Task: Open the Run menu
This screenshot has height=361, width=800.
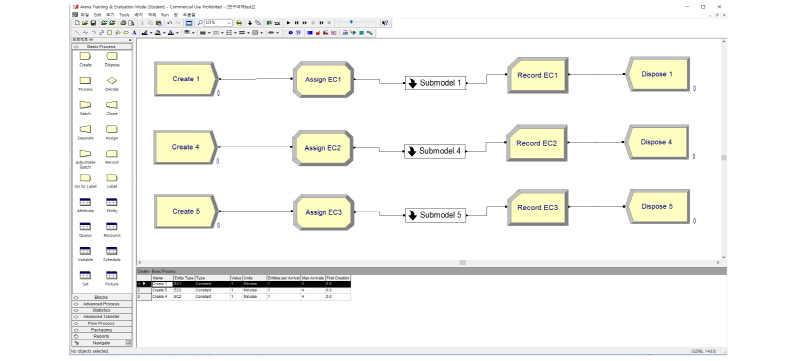Action: [165, 15]
